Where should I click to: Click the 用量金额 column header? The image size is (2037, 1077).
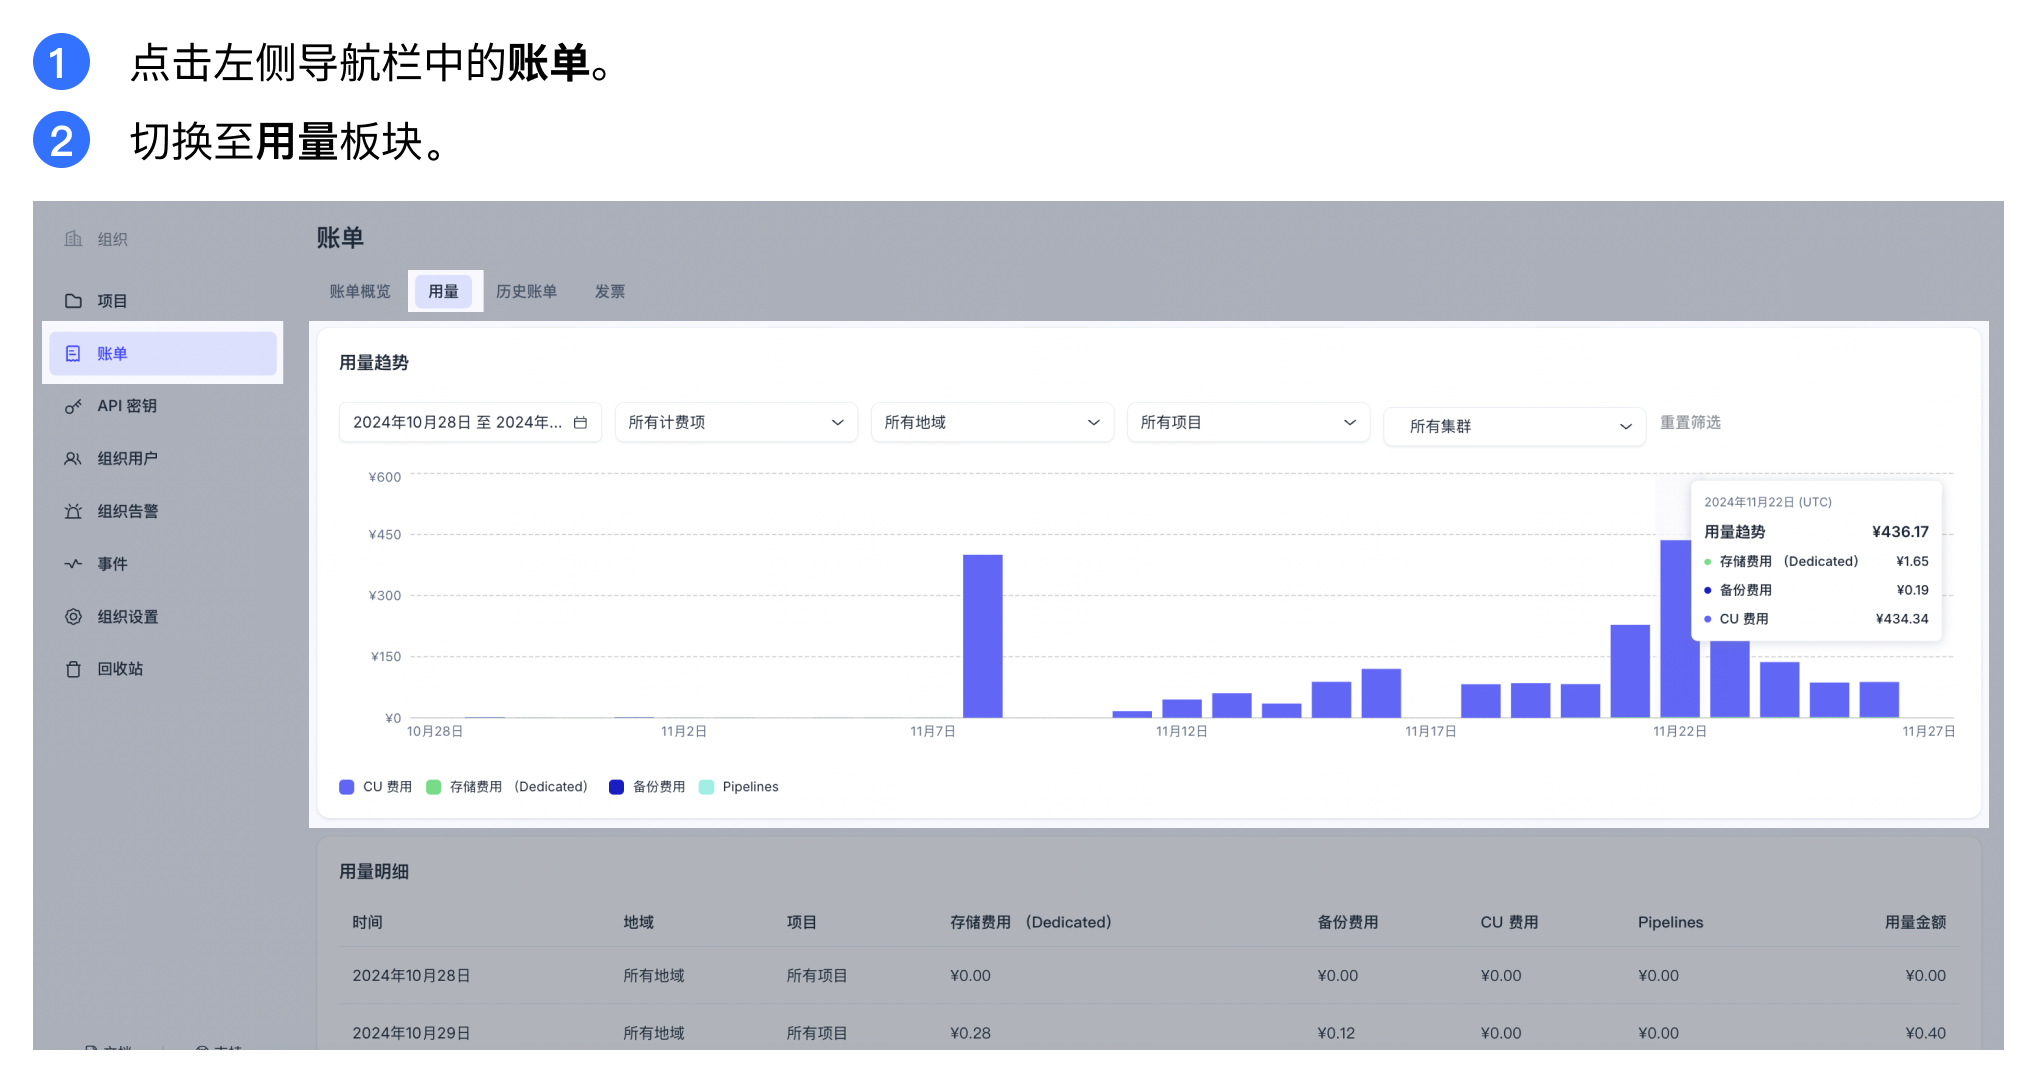[1915, 922]
